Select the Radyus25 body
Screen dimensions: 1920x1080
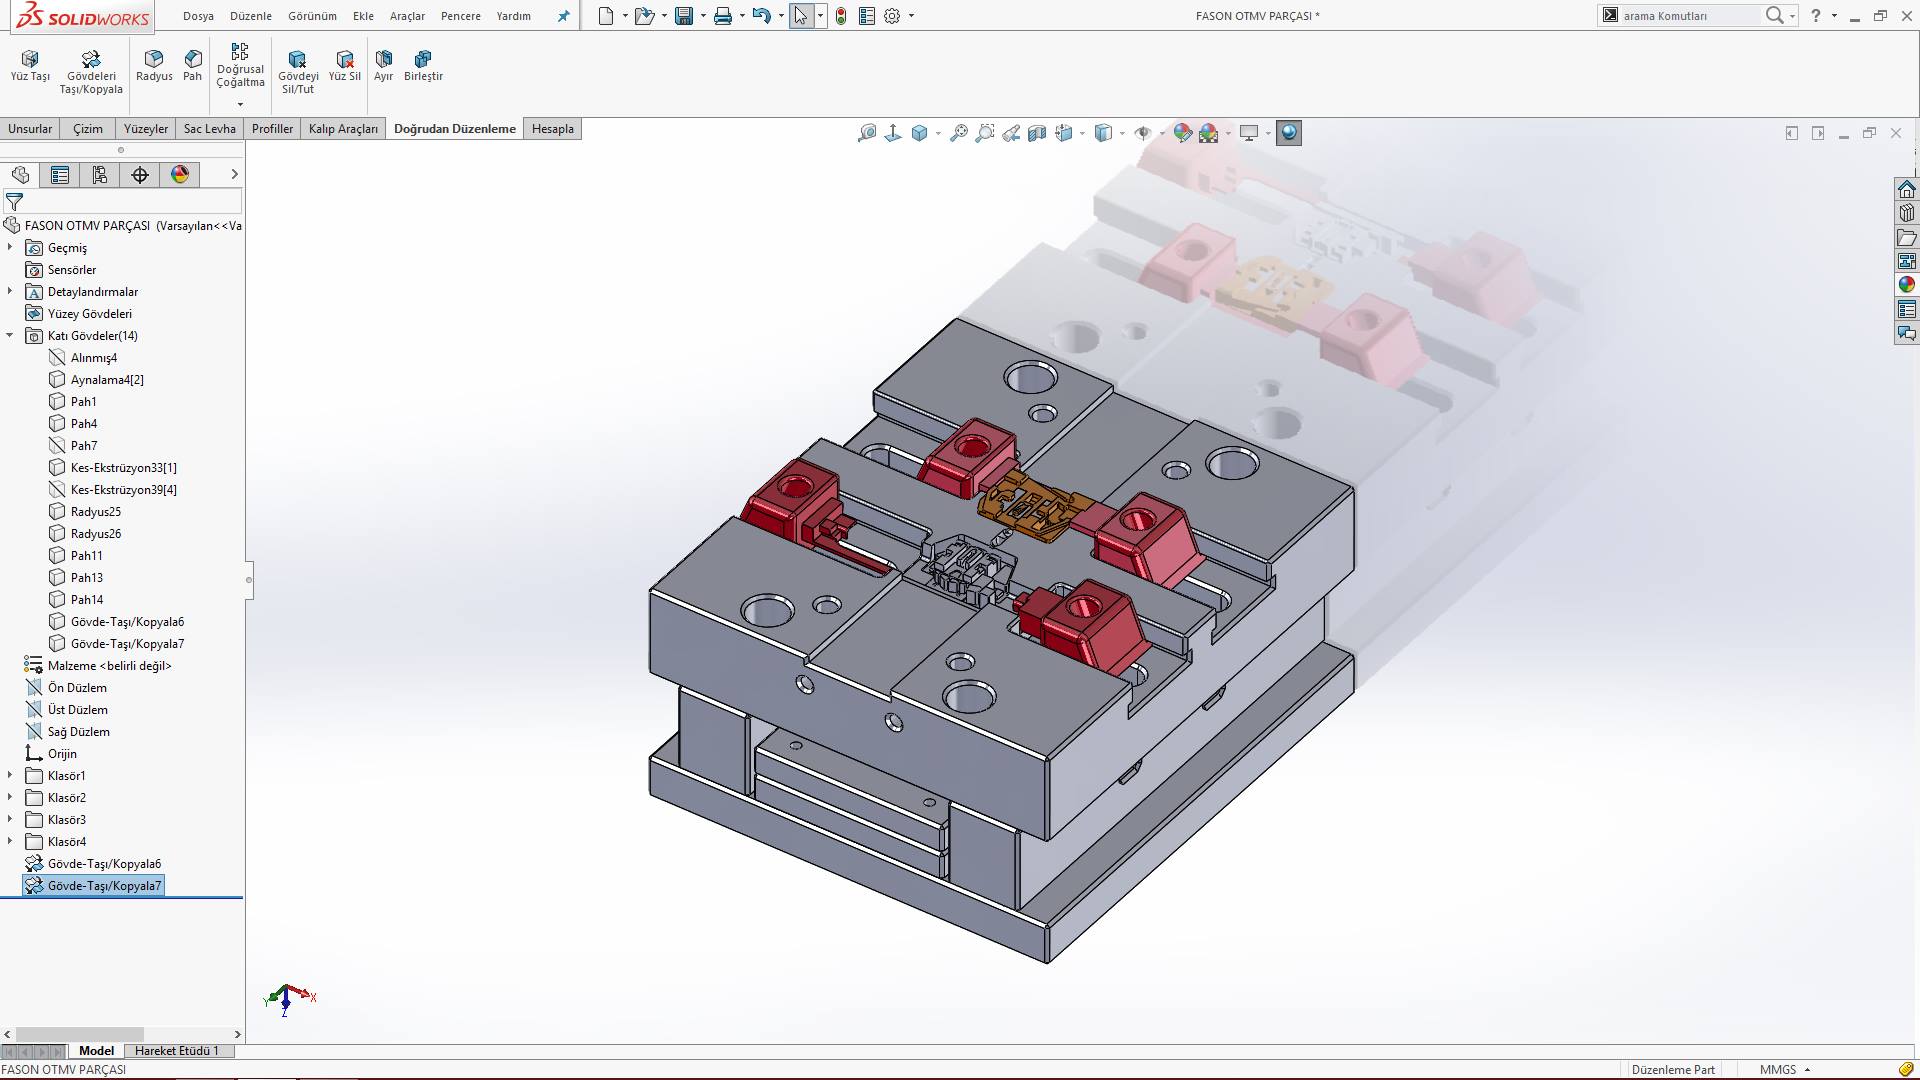coord(96,511)
